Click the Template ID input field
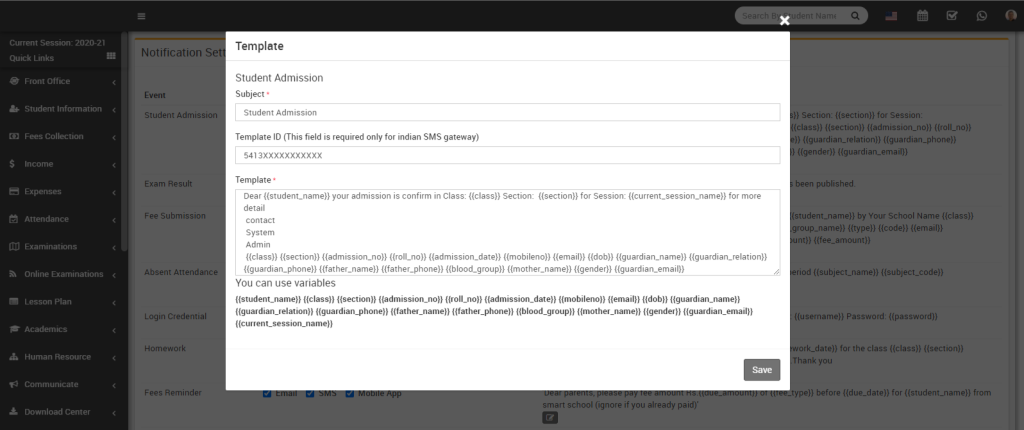The width and height of the screenshot is (1024, 430). click(x=507, y=156)
